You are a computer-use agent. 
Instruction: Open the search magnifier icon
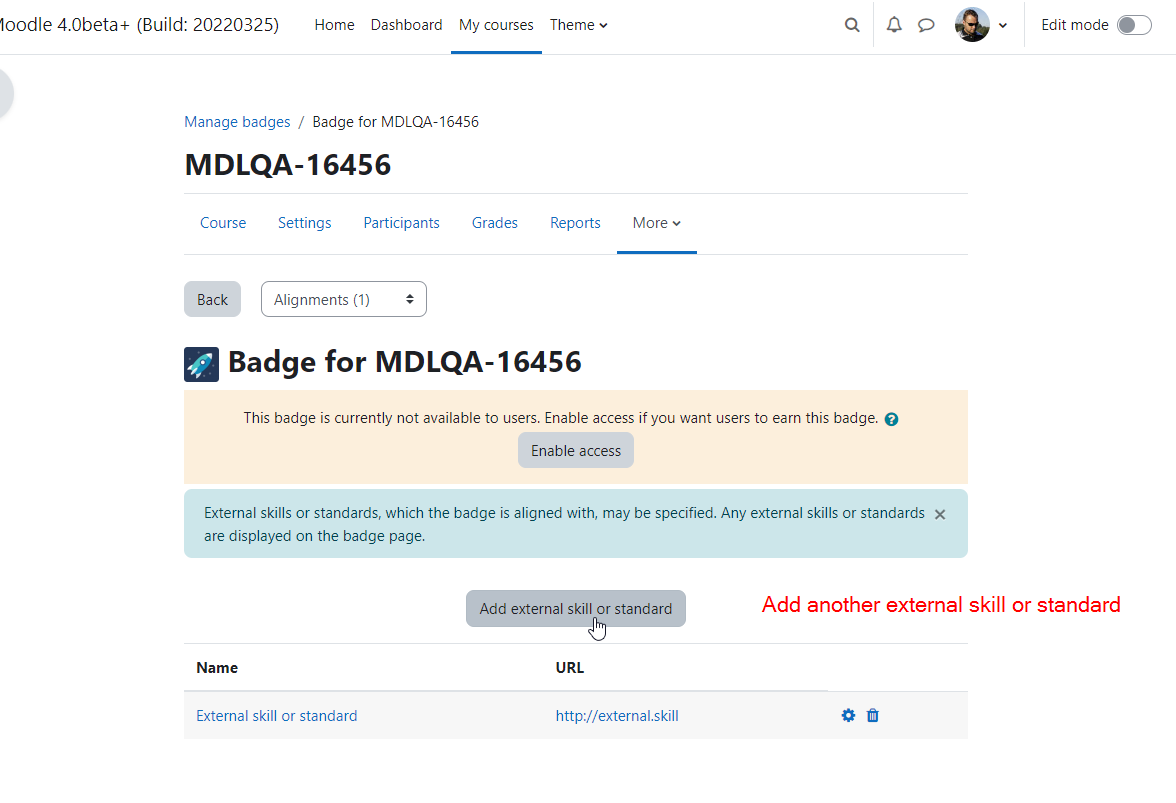point(852,25)
